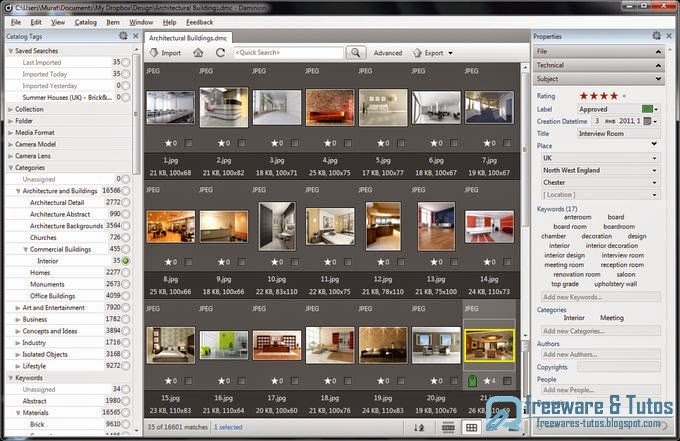Click the Quick Search magnifier icon
The width and height of the screenshot is (680, 441).
point(358,53)
